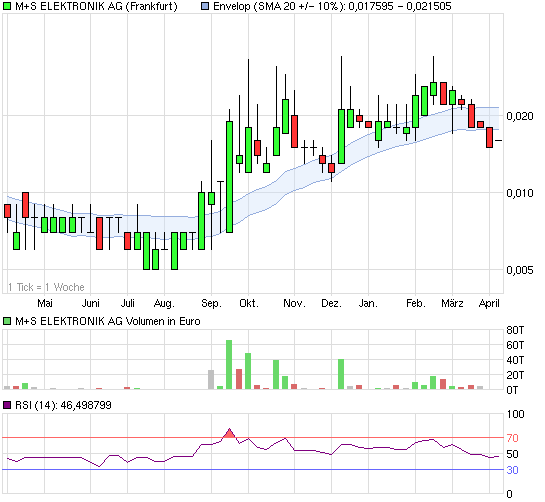
Task: Click the Sep. month label
Action: point(211,303)
